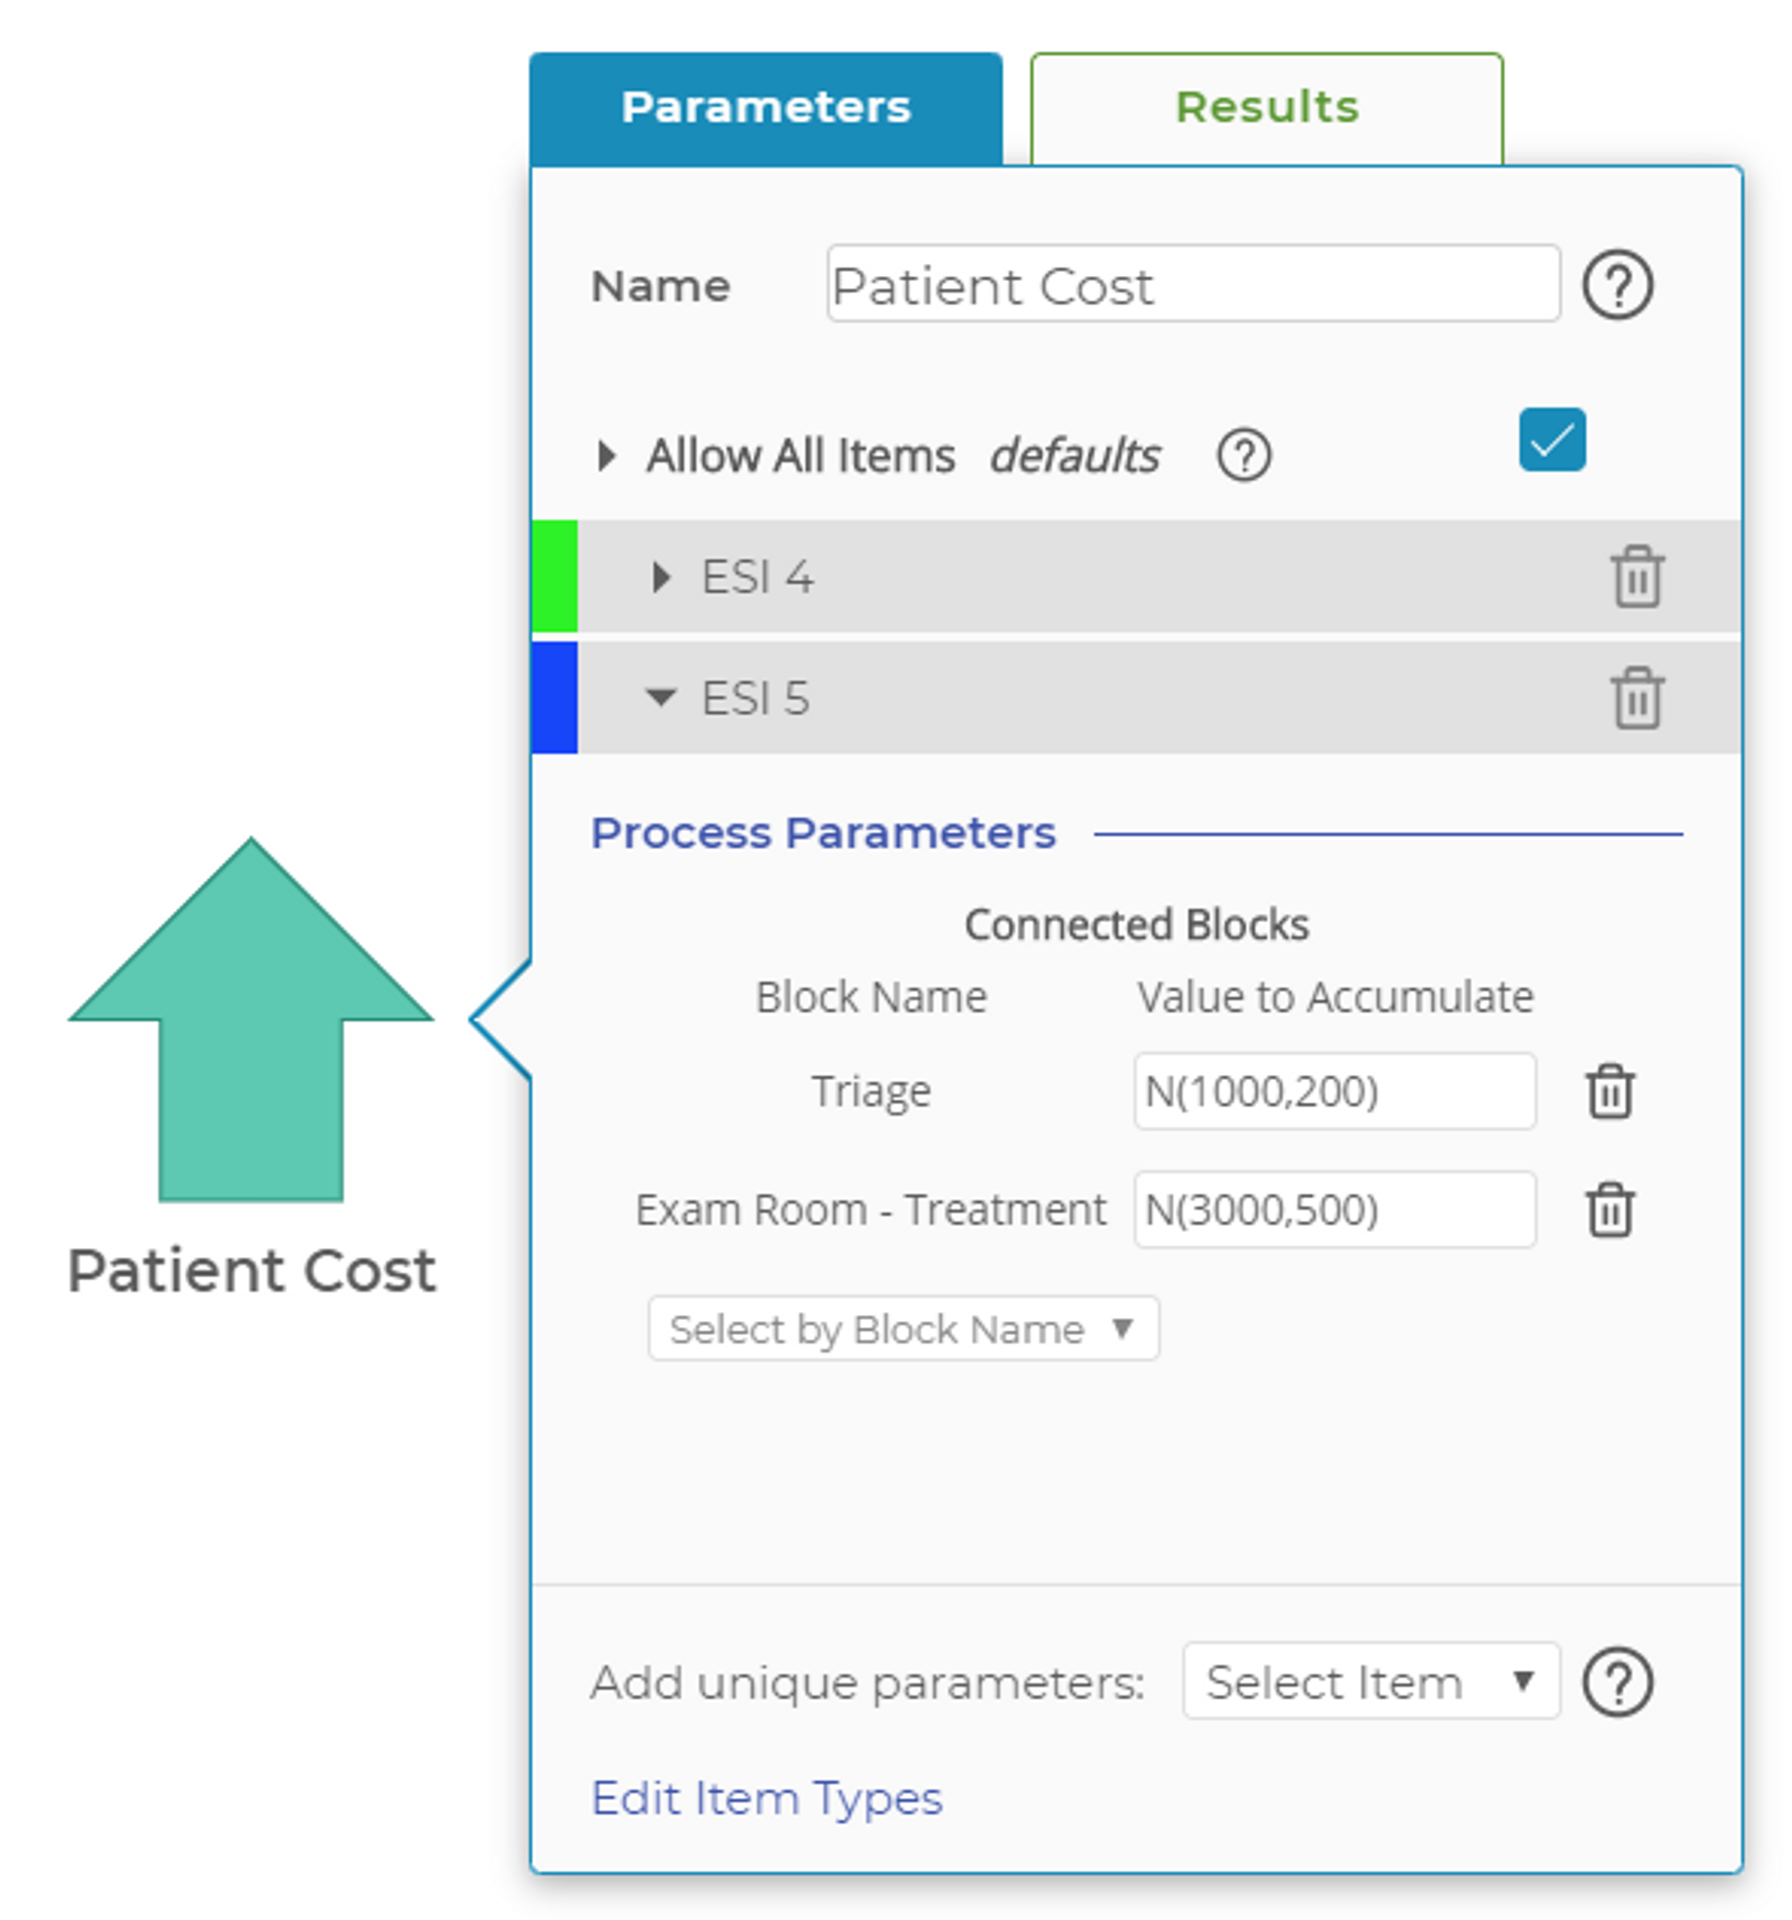Delete the ESI 5 item row

coord(1637,698)
